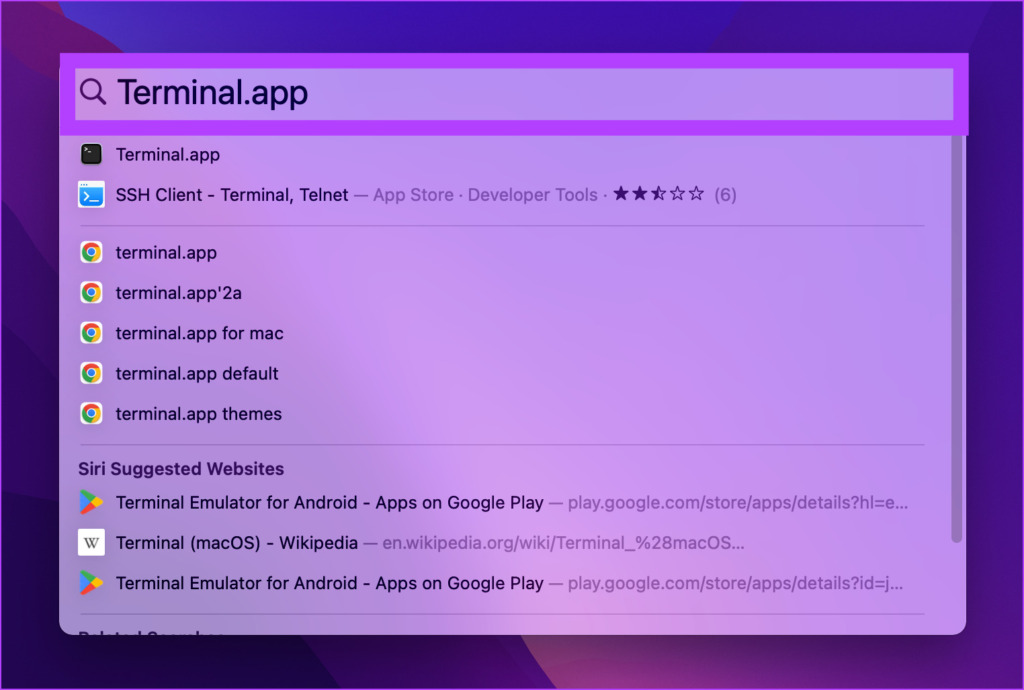The height and width of the screenshot is (690, 1024).
Task: Select the "terminal.app themes" suggestion text
Action: pos(199,414)
